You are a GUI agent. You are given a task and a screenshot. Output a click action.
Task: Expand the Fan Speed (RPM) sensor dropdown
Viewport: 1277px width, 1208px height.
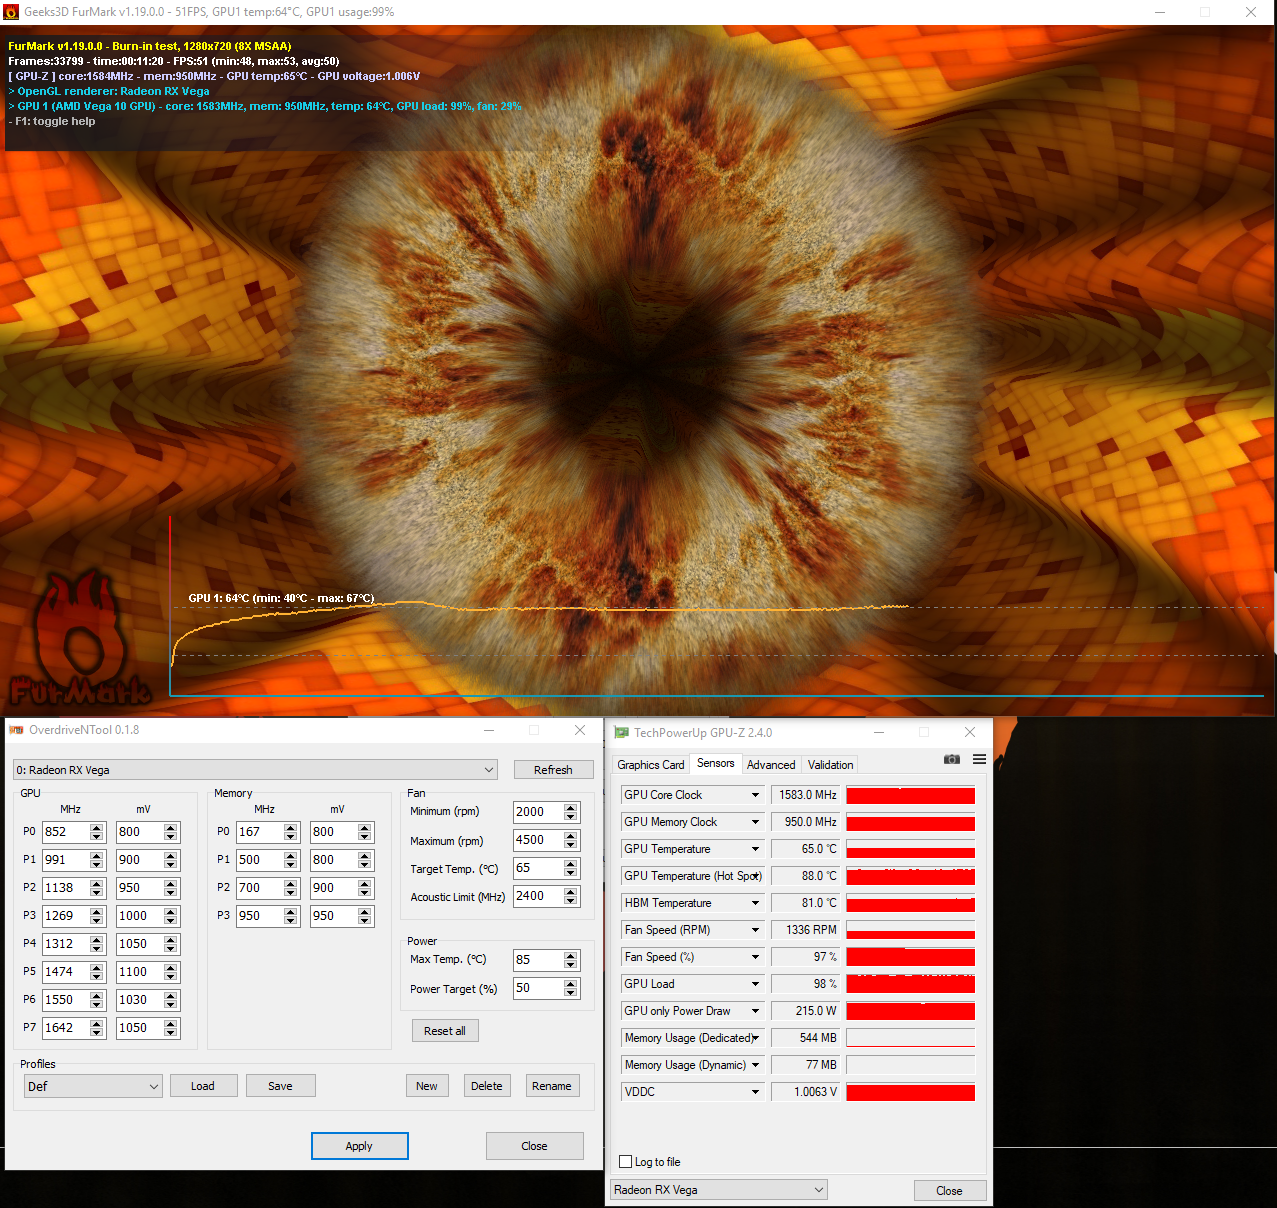(x=755, y=930)
